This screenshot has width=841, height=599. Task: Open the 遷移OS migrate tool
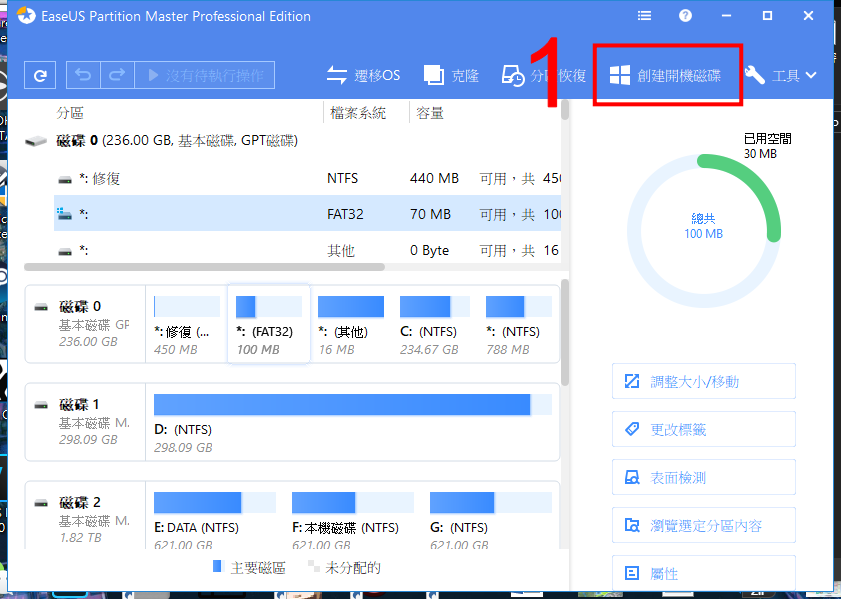[x=363, y=76]
